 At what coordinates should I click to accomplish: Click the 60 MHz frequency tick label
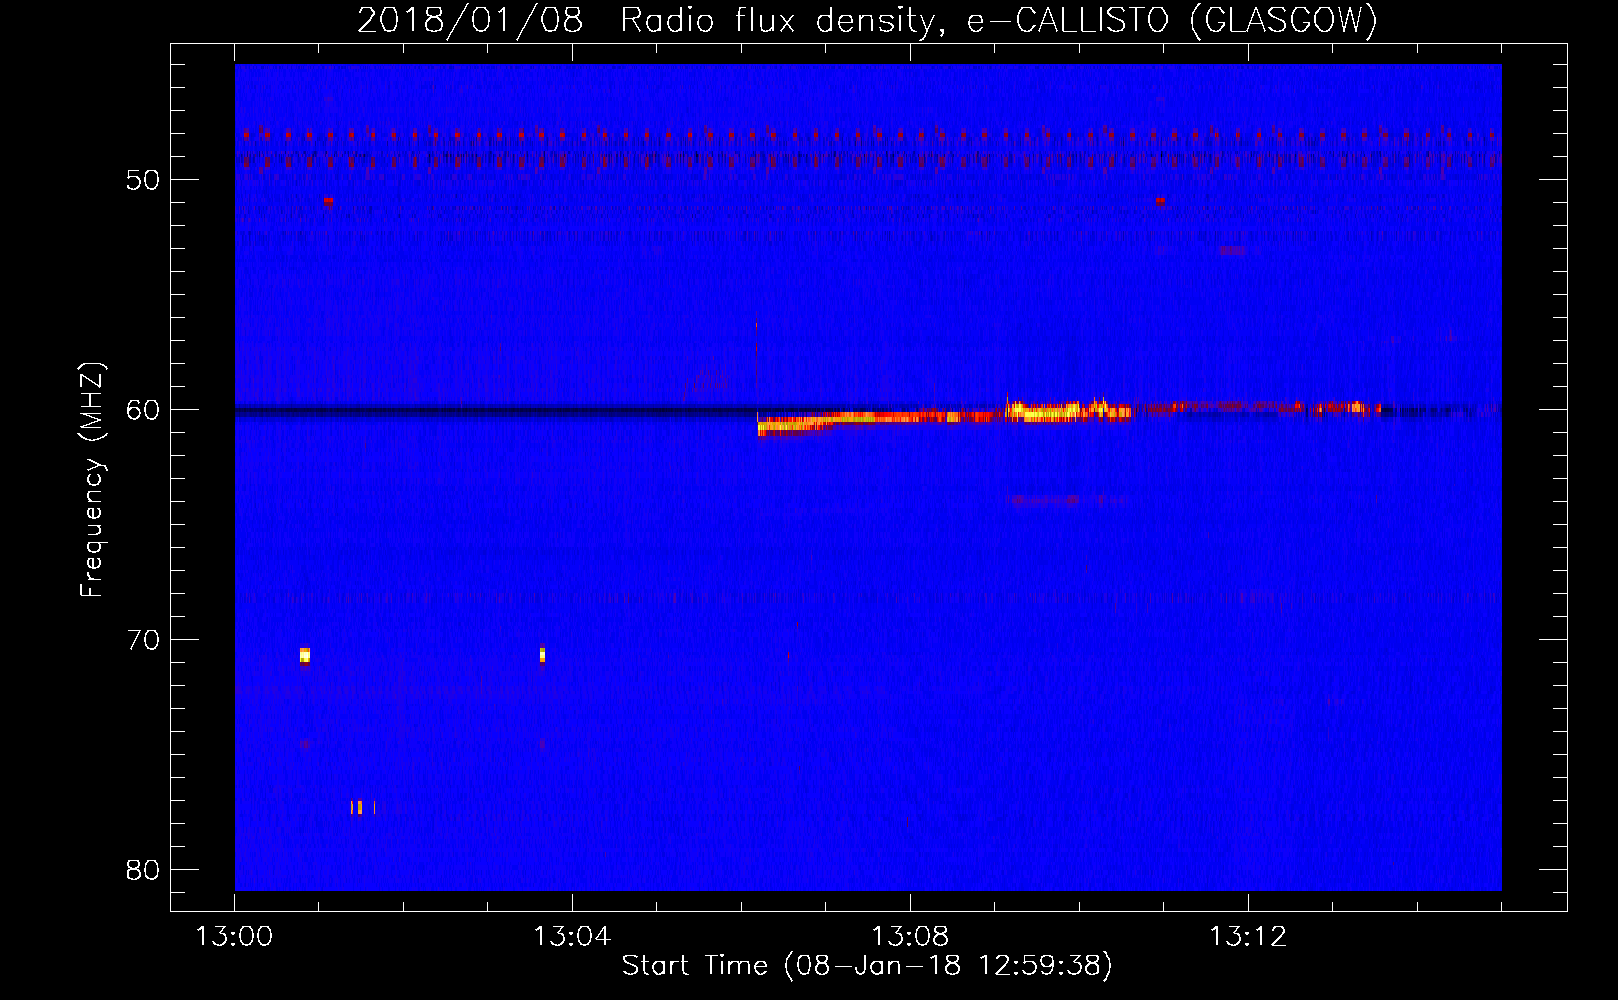[143, 410]
